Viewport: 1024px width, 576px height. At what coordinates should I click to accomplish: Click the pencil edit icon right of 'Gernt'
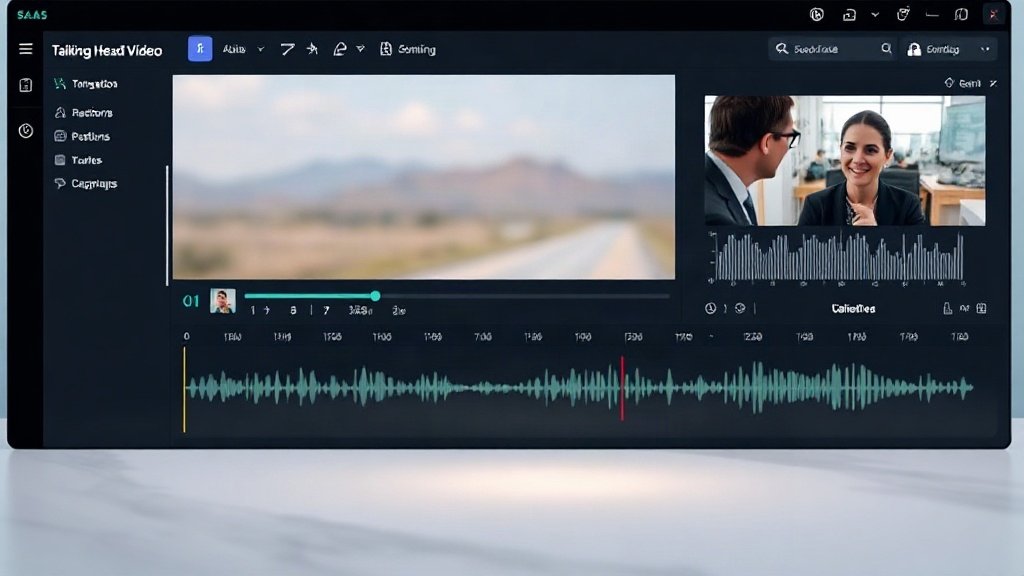993,83
